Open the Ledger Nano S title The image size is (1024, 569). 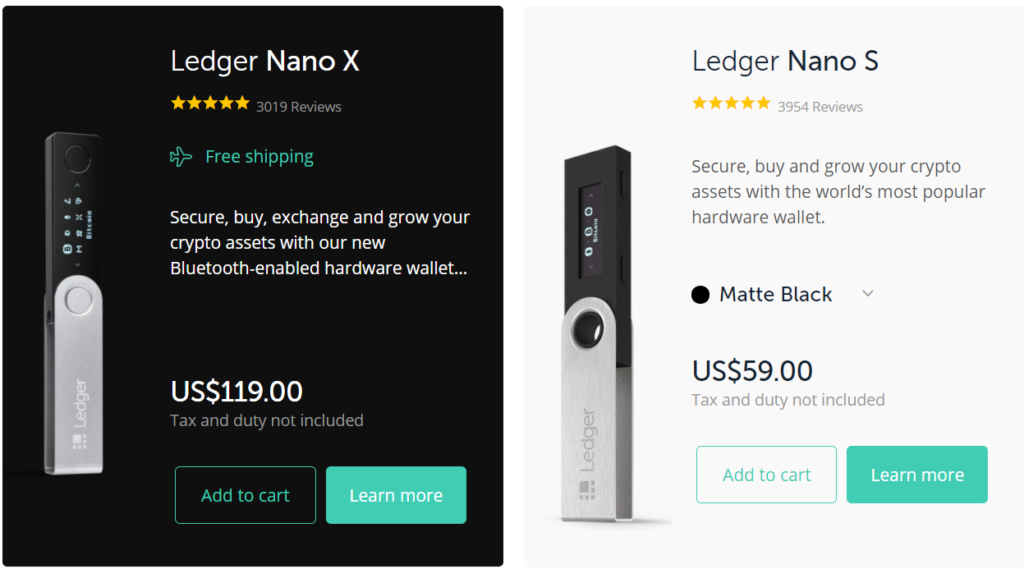click(785, 61)
